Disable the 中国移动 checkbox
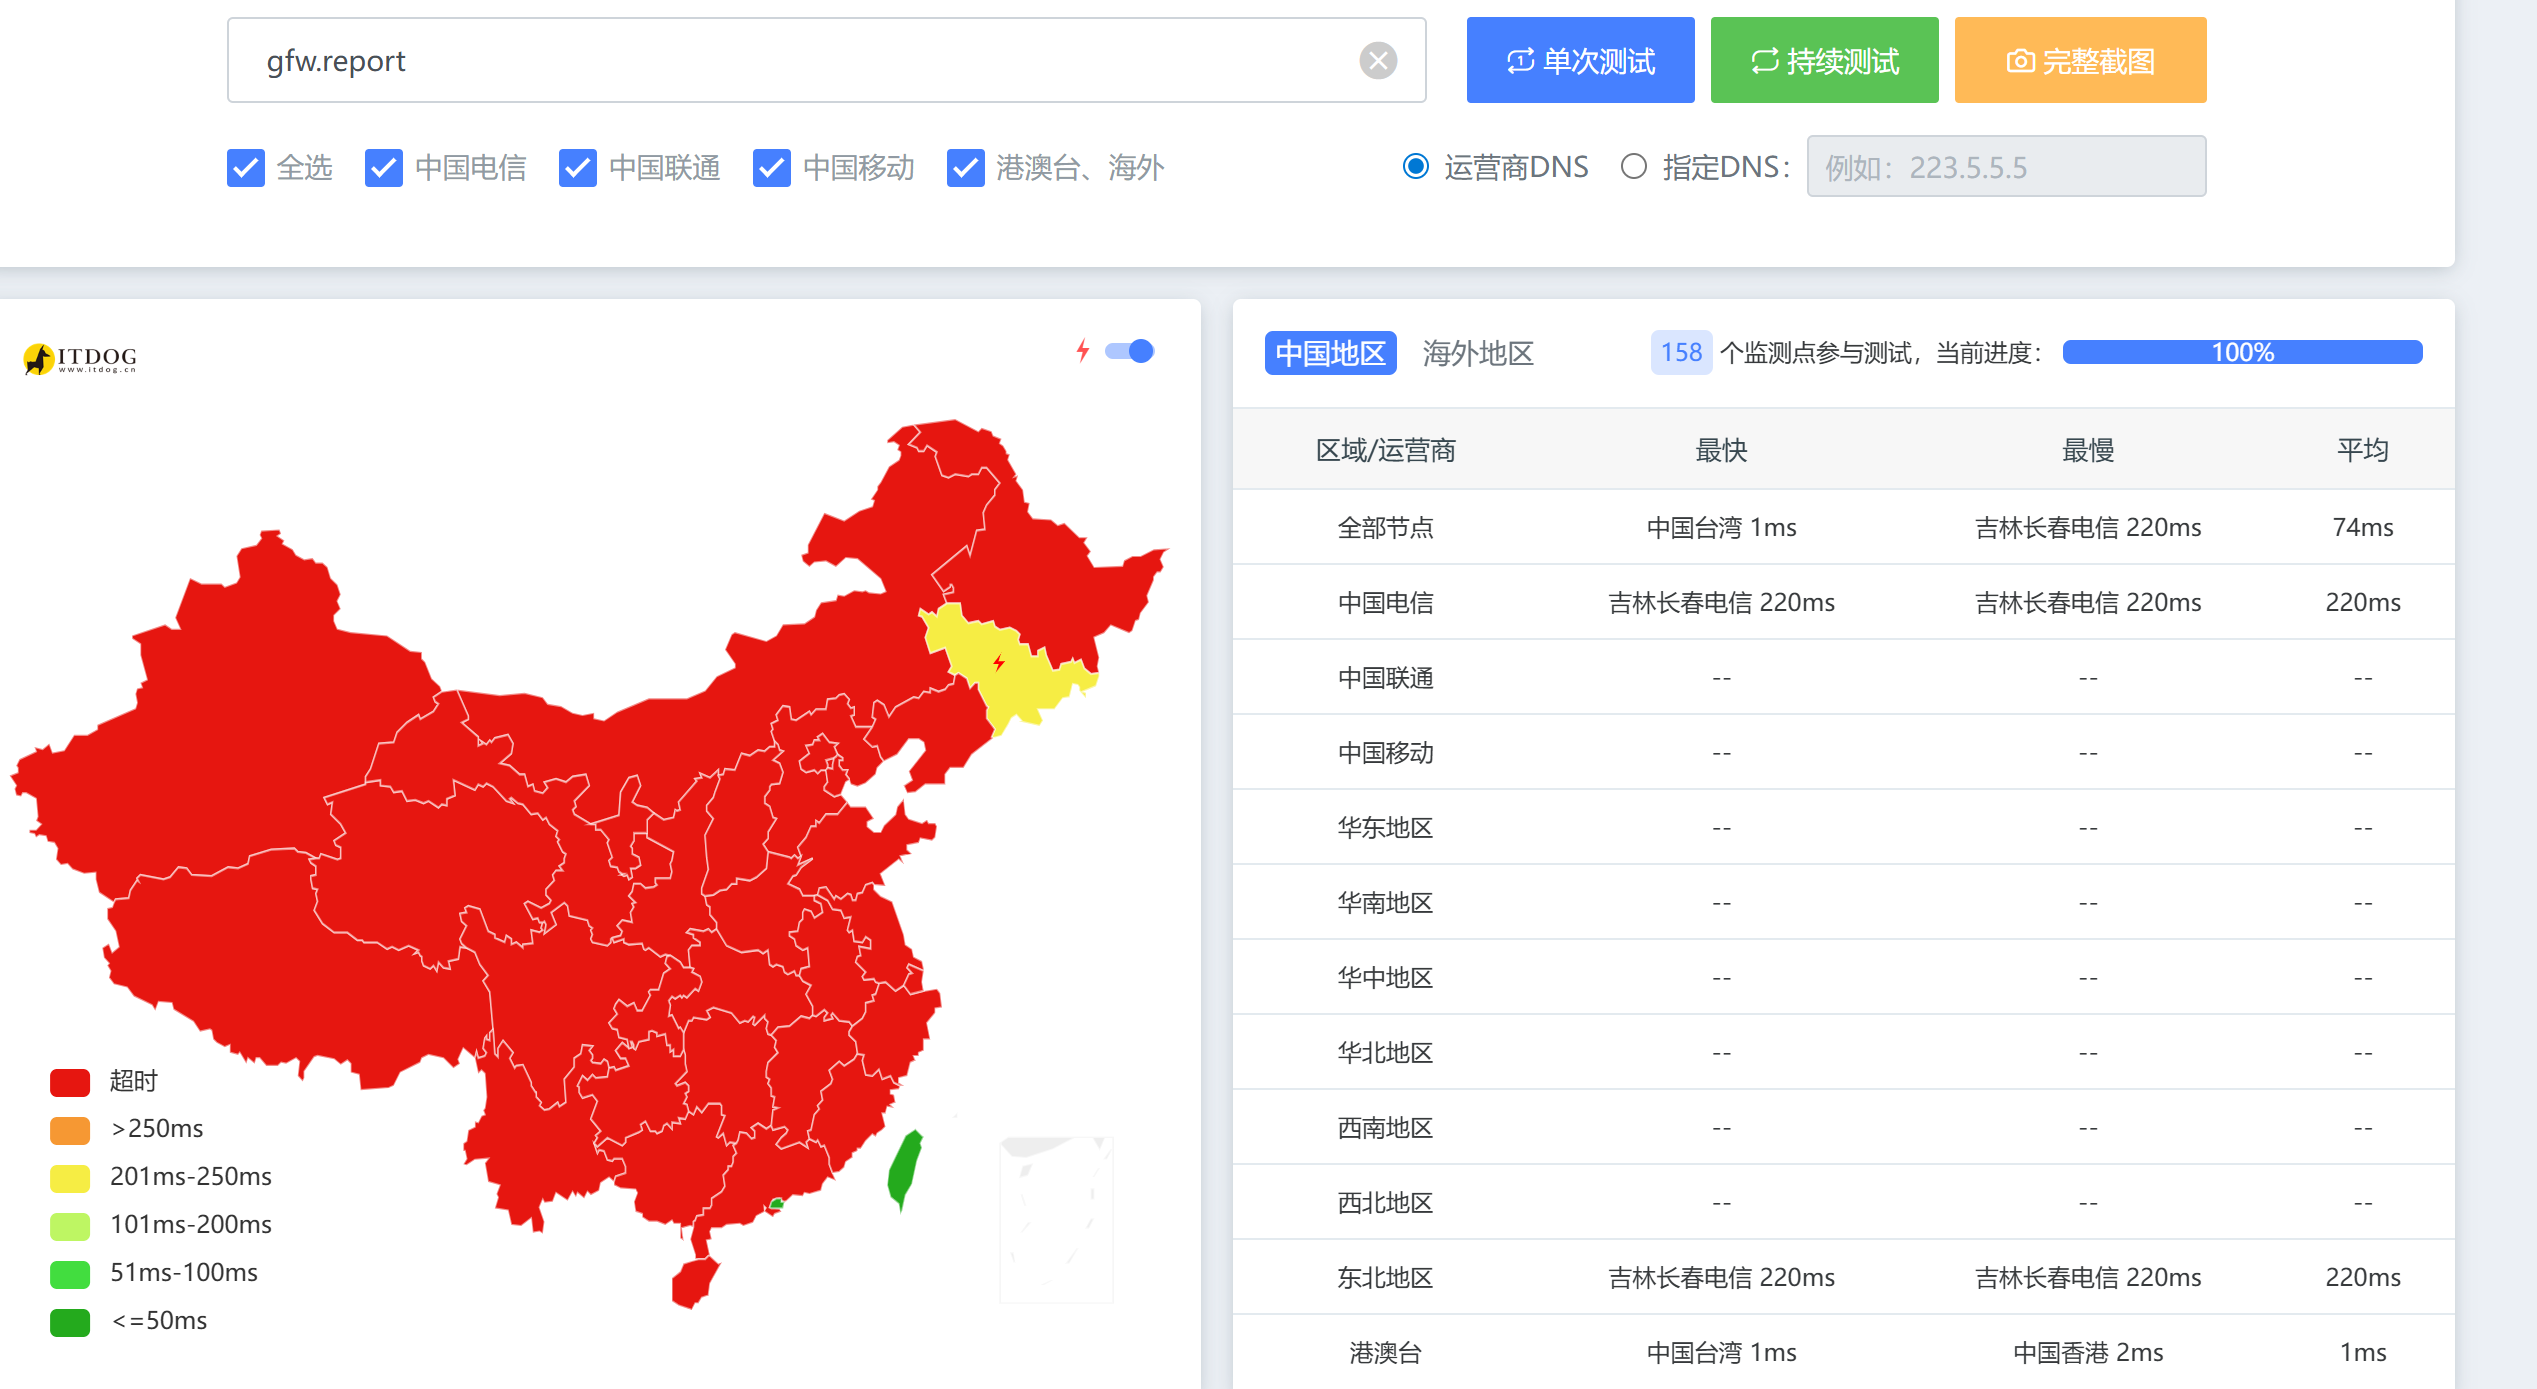This screenshot has width=2537, height=1389. point(772,168)
